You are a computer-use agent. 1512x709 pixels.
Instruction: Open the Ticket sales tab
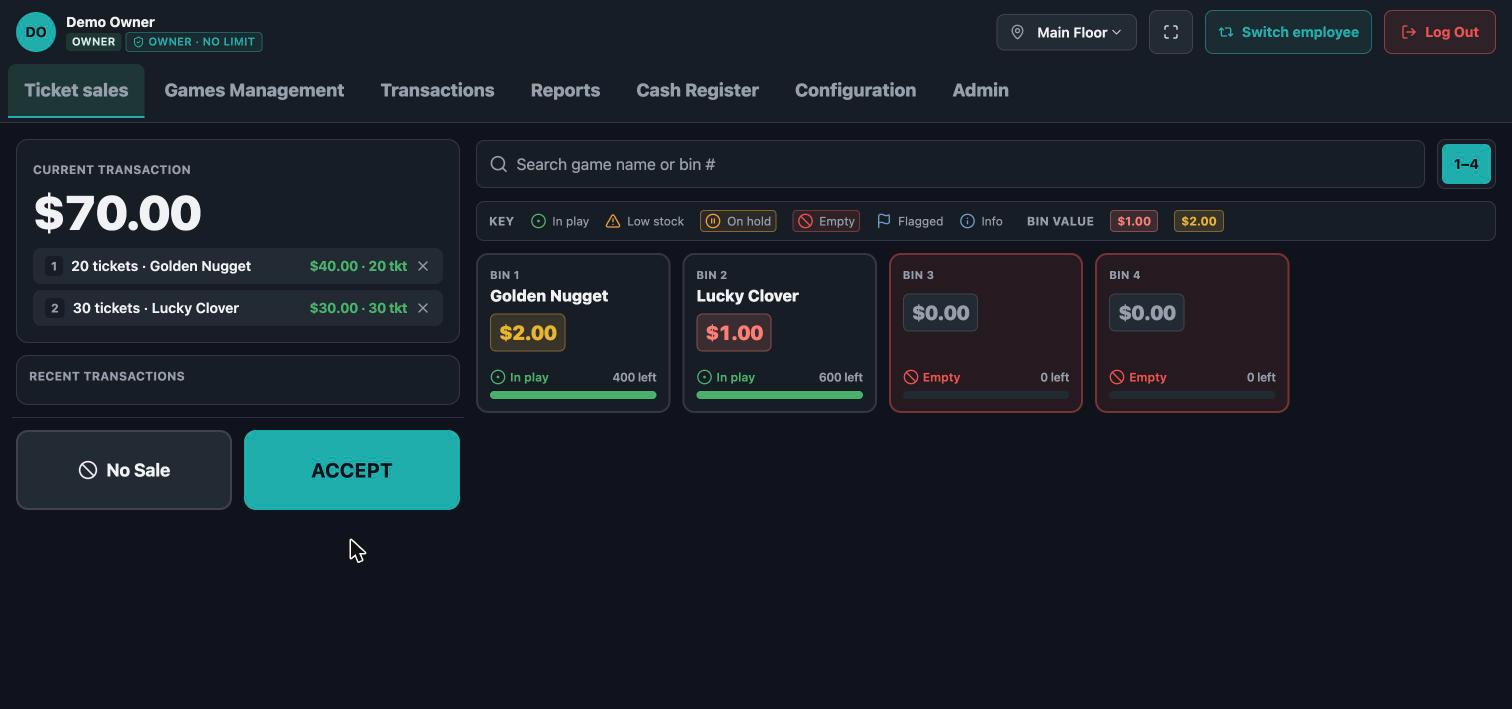[76, 90]
